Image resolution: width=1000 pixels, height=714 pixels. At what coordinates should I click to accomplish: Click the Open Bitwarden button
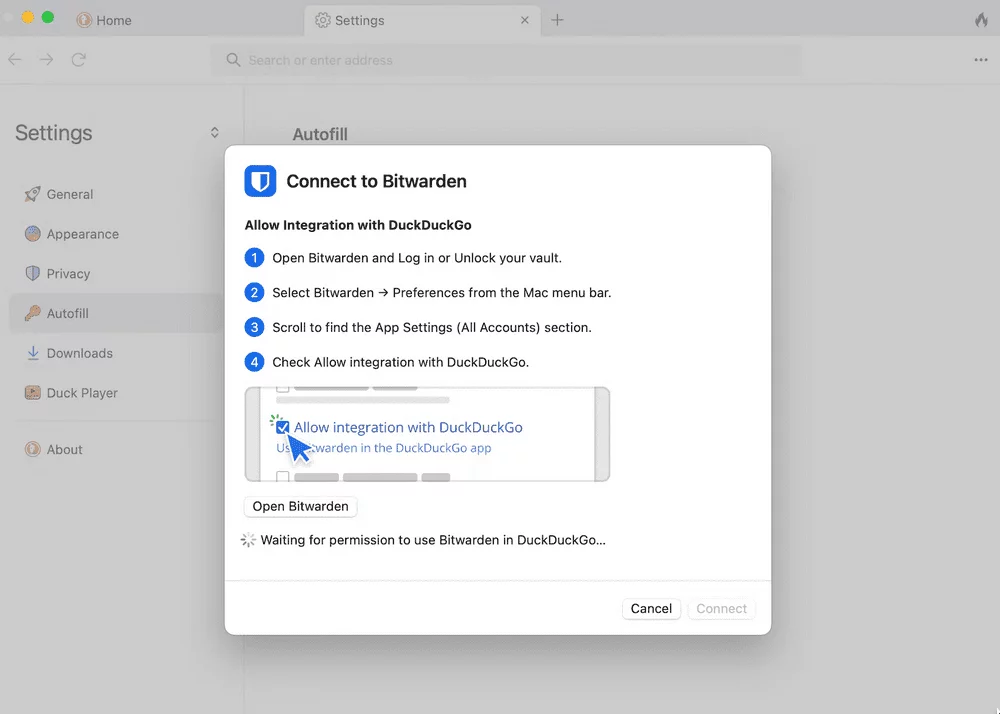click(300, 506)
